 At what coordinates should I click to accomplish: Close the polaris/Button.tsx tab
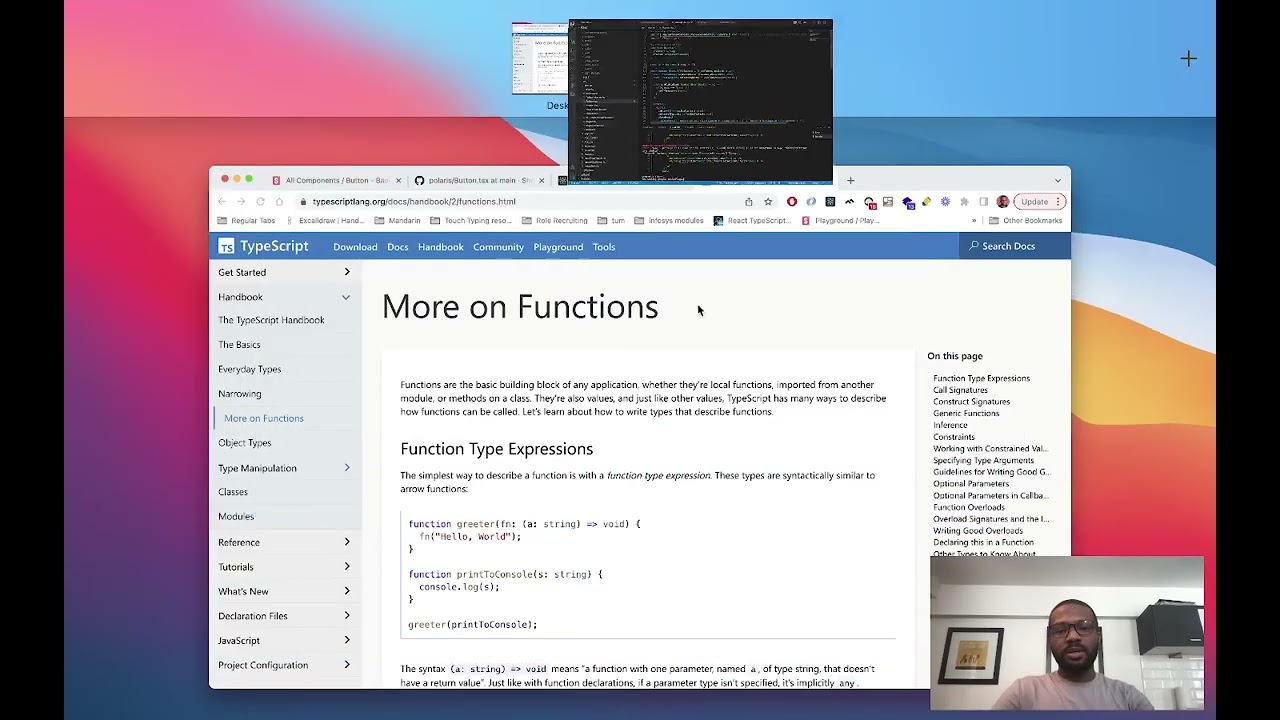[x=541, y=180]
